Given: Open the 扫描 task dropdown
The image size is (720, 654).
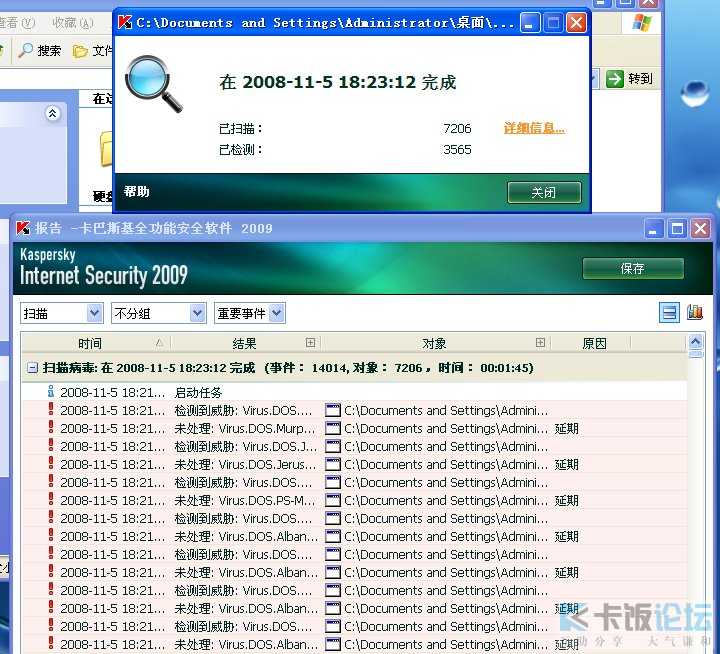Looking at the screenshot, I should [x=62, y=313].
